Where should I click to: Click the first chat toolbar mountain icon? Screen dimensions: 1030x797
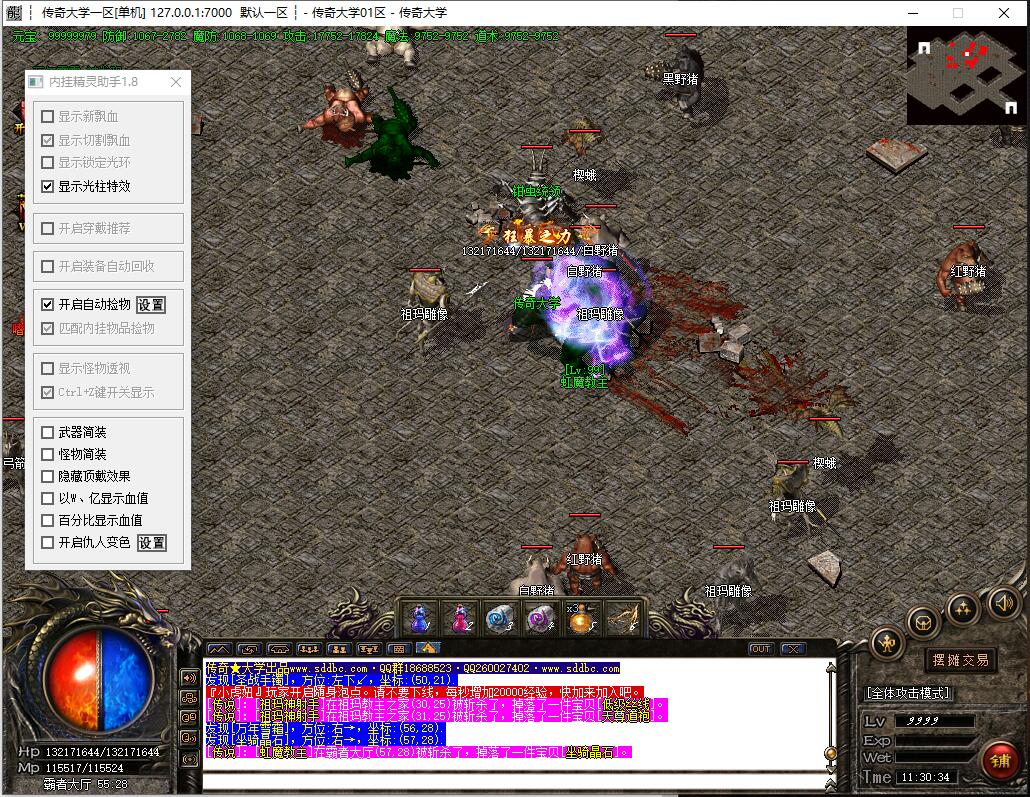219,649
